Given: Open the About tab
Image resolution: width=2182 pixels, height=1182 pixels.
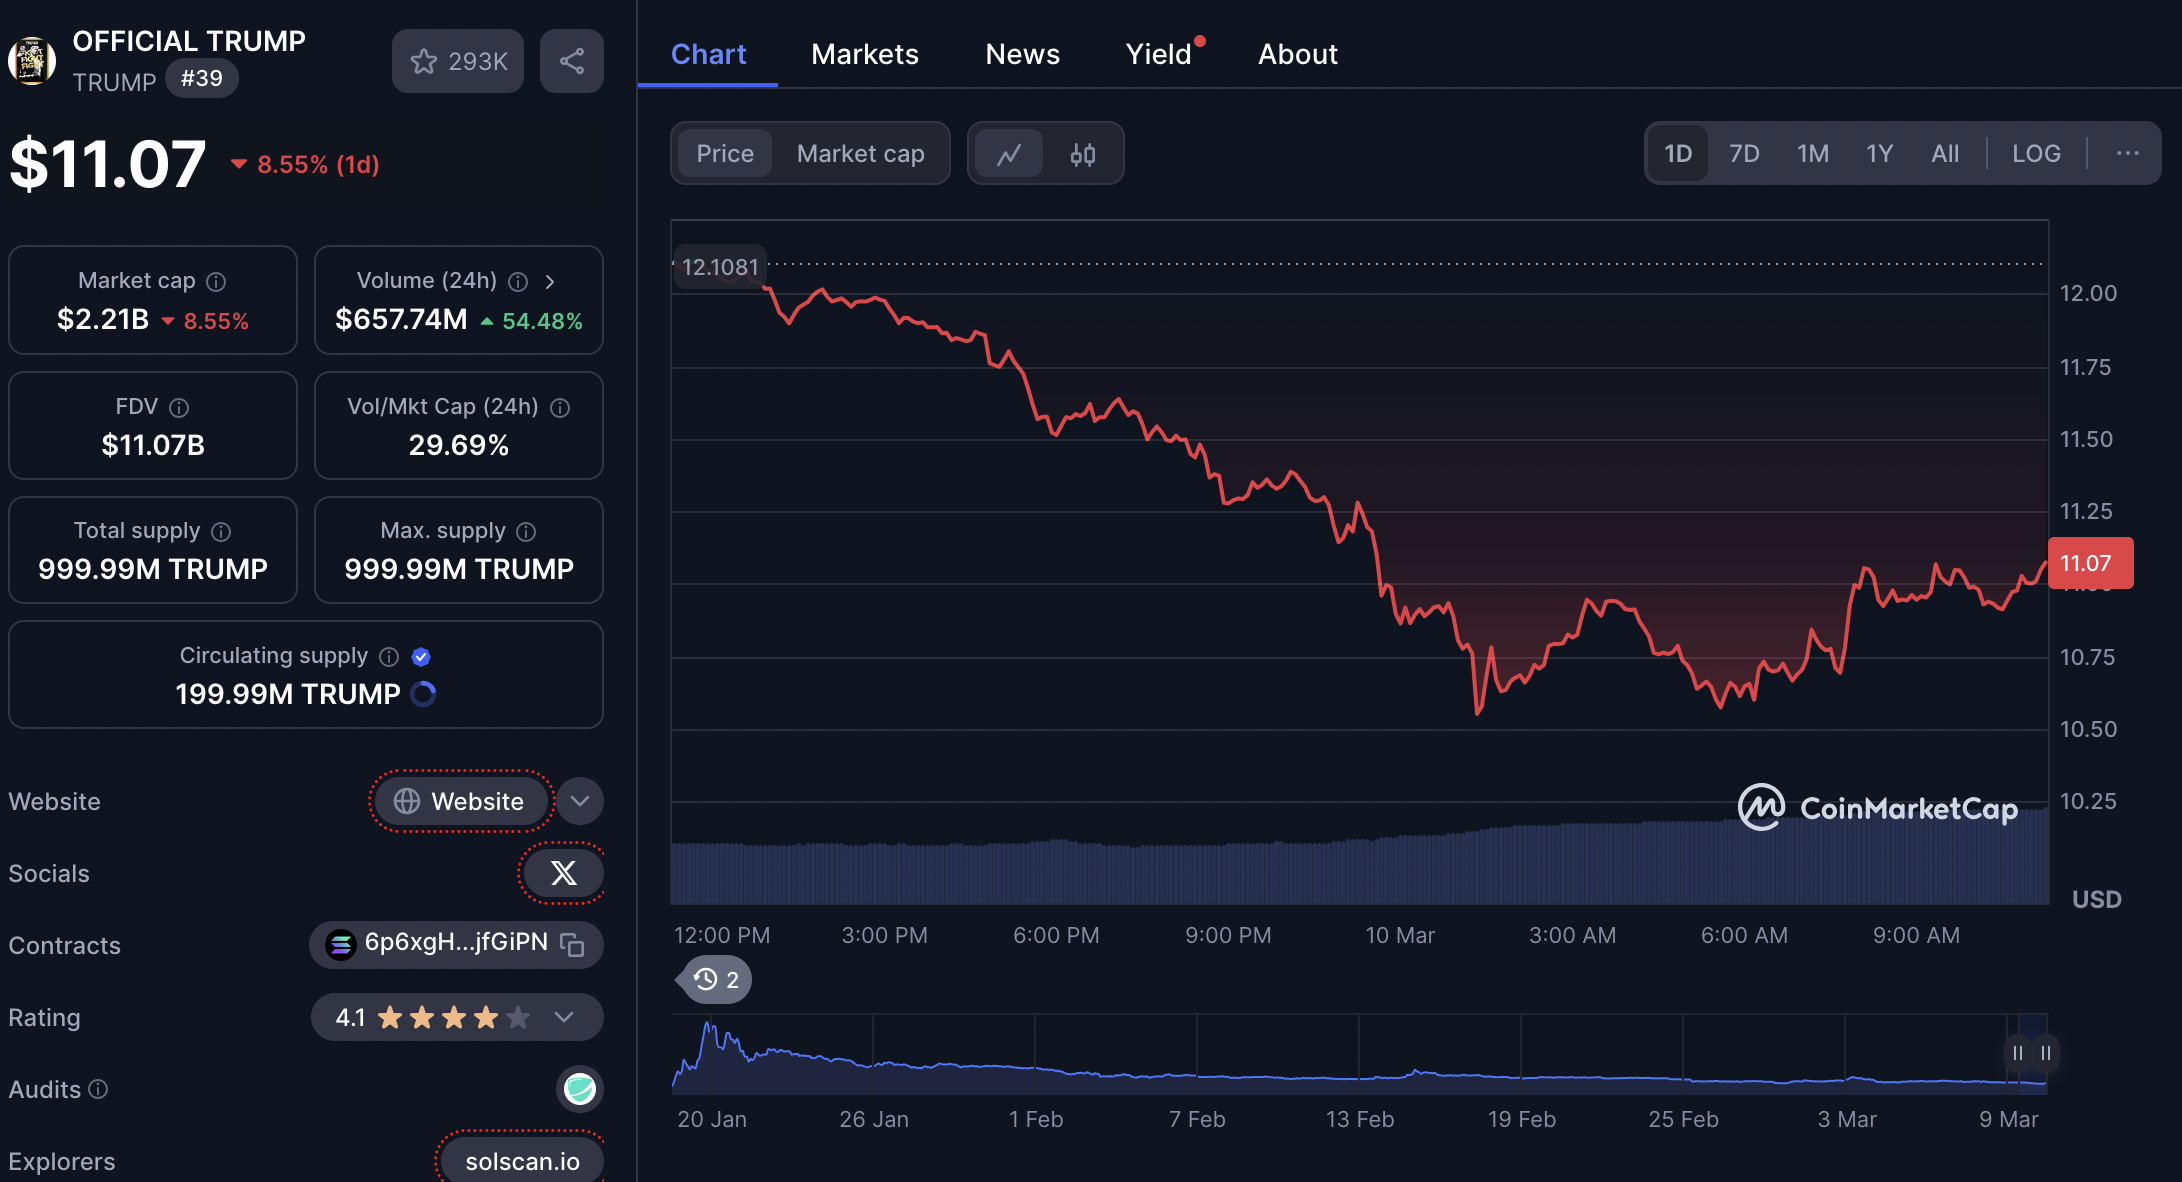Looking at the screenshot, I should (1297, 54).
